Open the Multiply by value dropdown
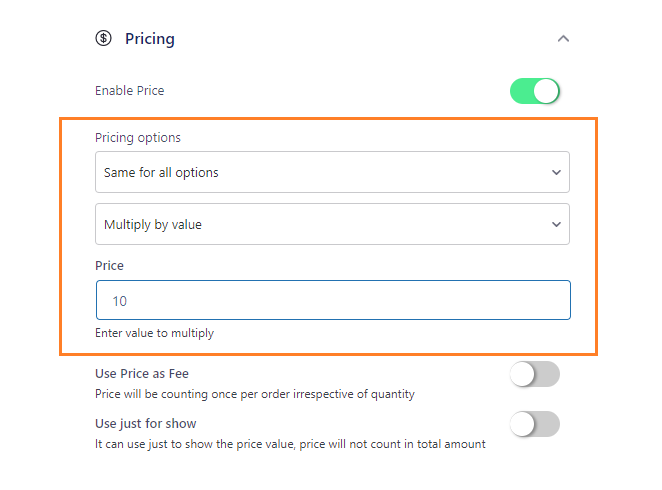662x490 pixels. click(332, 224)
